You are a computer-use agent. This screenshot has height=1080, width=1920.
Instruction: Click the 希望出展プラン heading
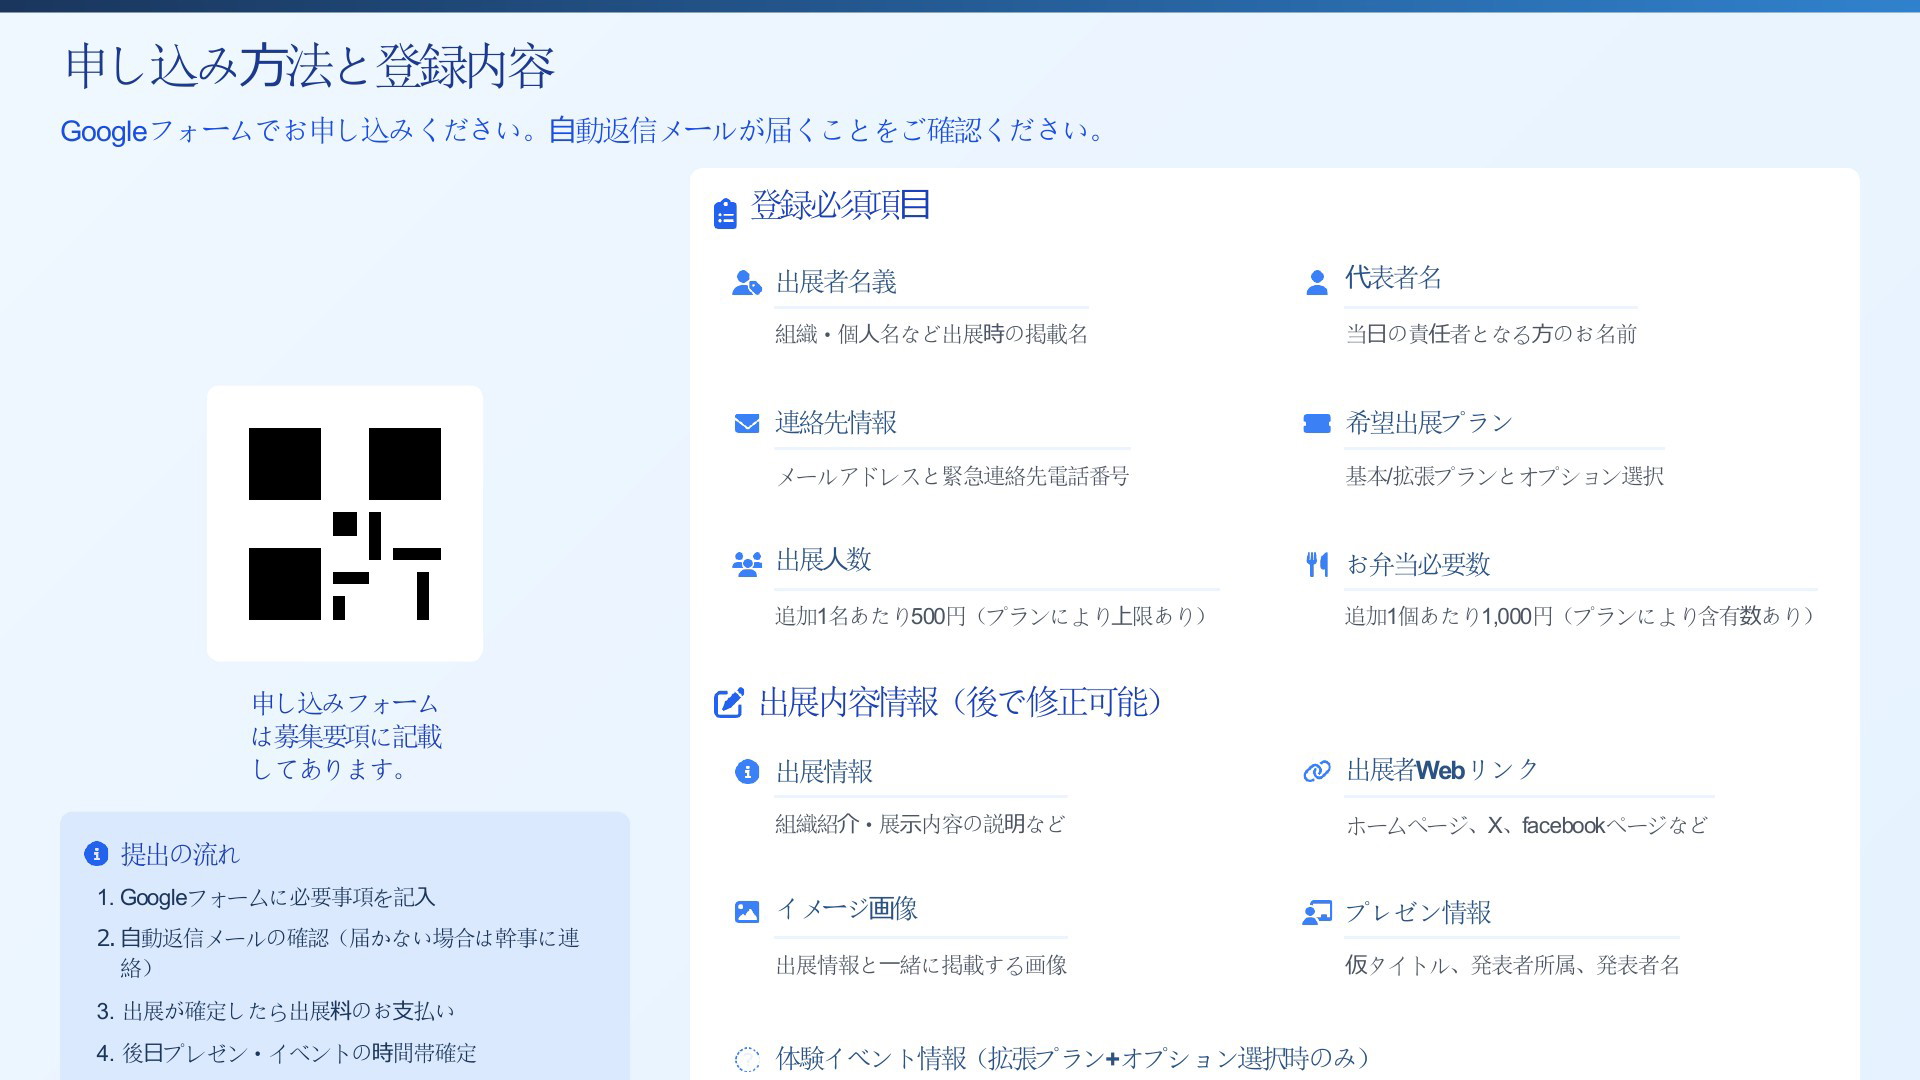tap(1429, 423)
